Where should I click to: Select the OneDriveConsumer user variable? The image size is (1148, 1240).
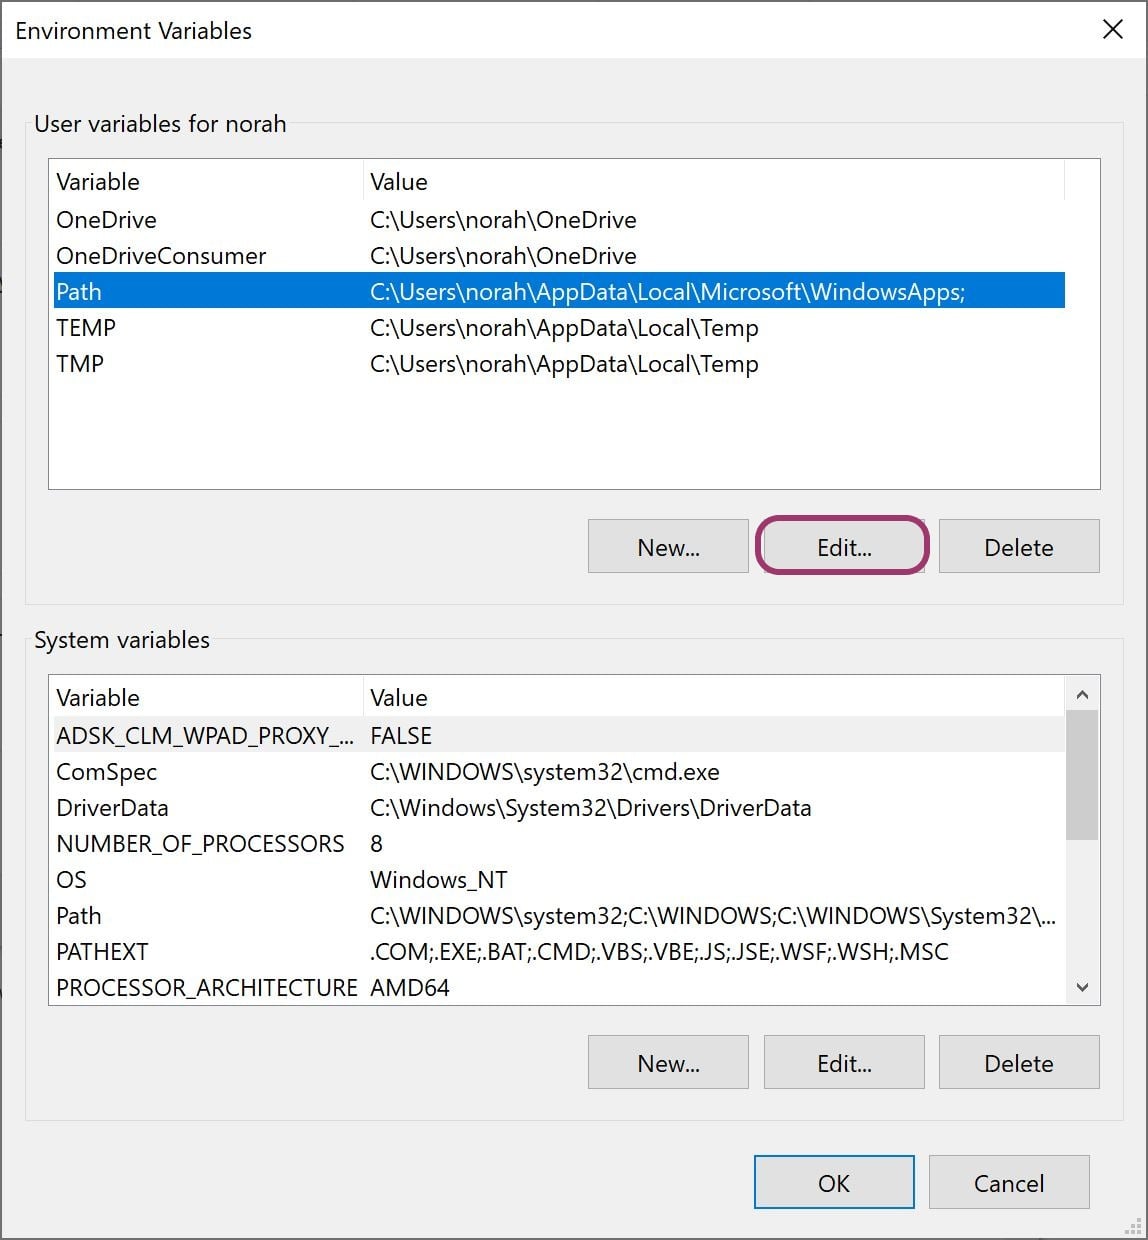[559, 255]
